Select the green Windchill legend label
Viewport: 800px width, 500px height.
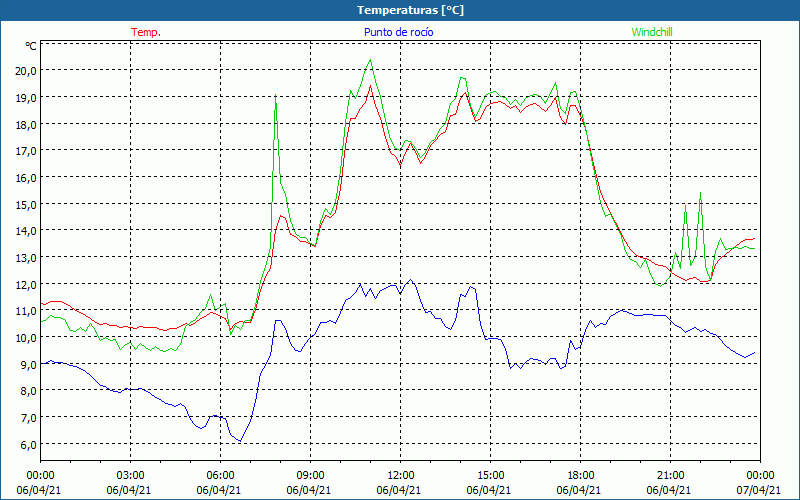tap(652, 32)
